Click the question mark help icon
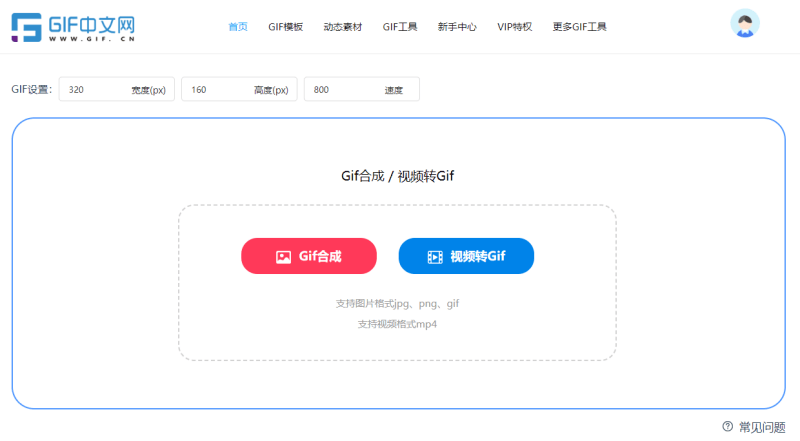This screenshot has width=800, height=441. 727,426
